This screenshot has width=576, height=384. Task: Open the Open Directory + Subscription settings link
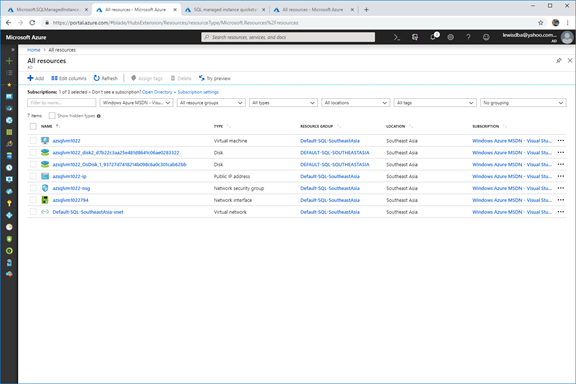pyautogui.click(x=180, y=92)
